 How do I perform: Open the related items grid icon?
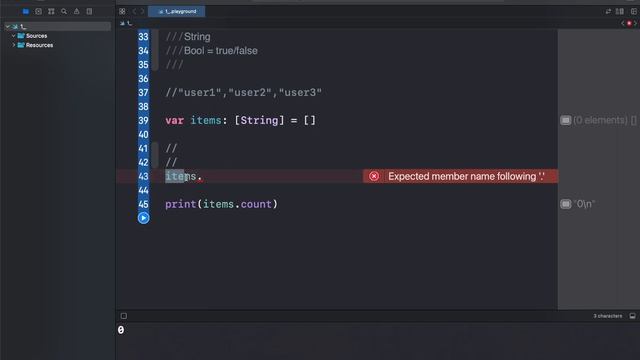(122, 11)
